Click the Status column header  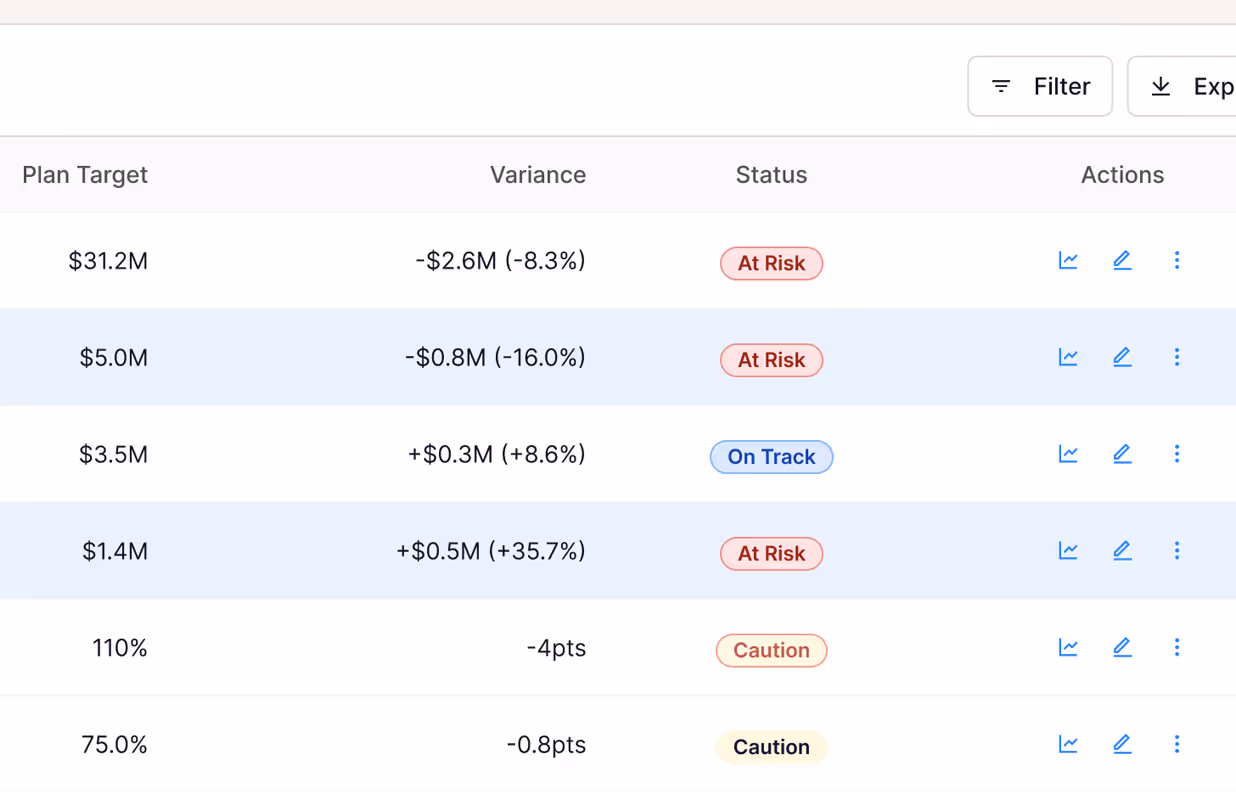(x=771, y=175)
